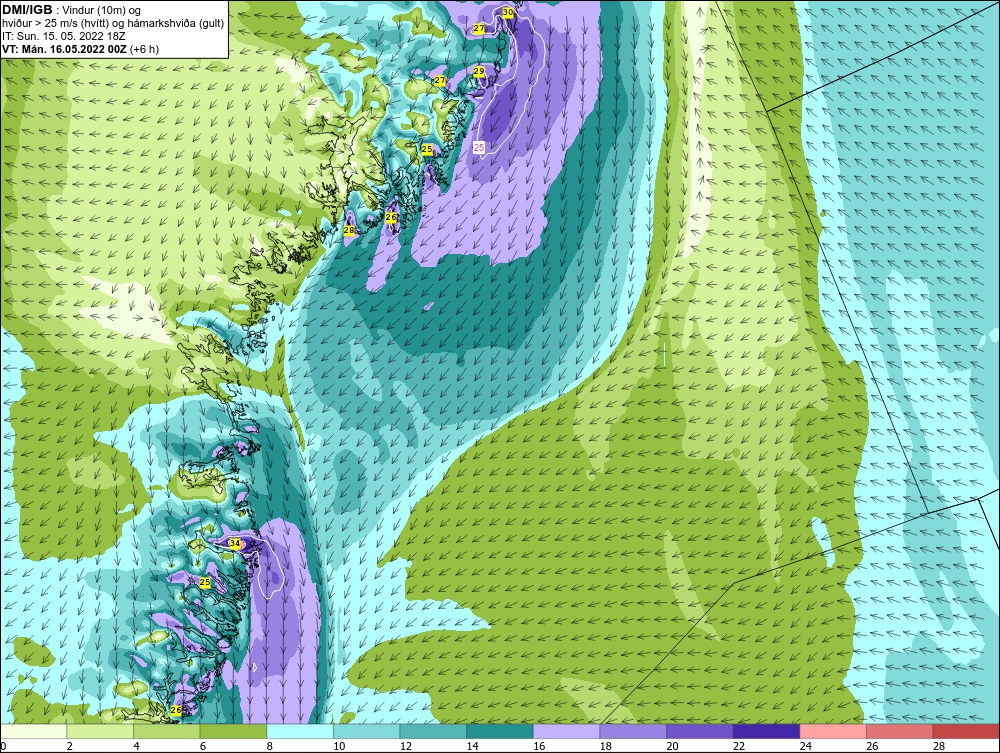Click the '(+6 h)' forecast offset text

pos(144,49)
